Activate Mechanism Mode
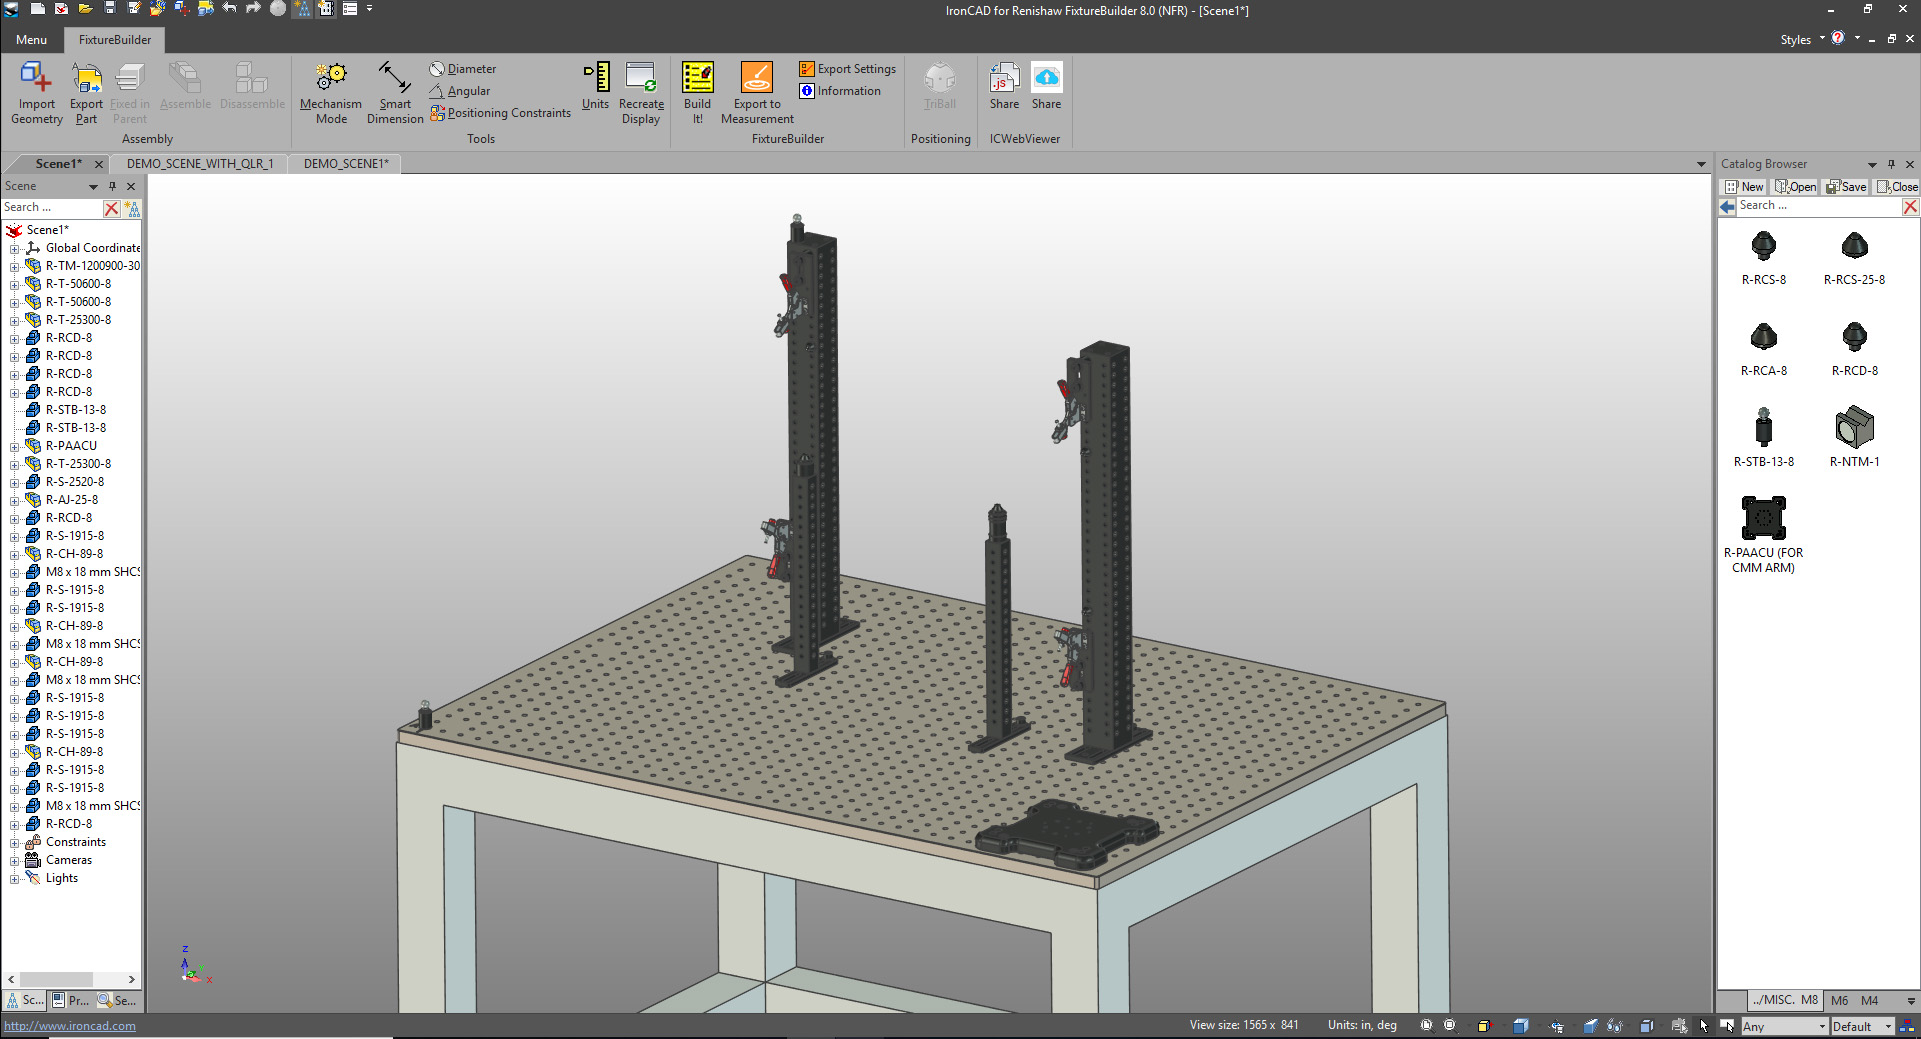The image size is (1921, 1039). 331,93
